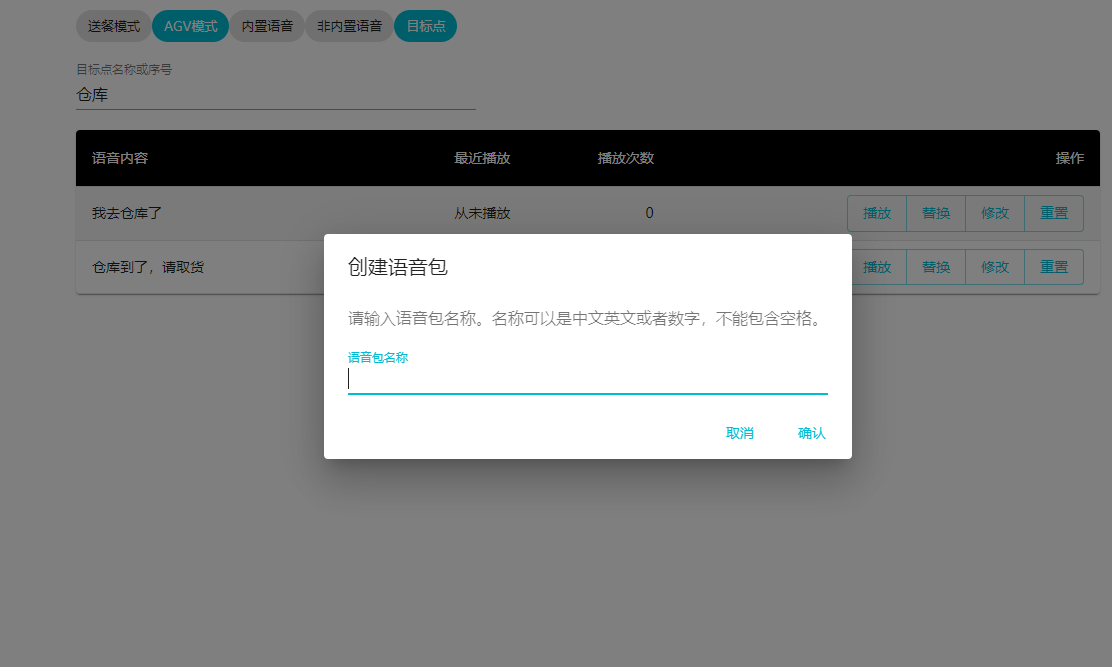
Task: Confirm voice pack creation with 确认
Action: pos(811,433)
